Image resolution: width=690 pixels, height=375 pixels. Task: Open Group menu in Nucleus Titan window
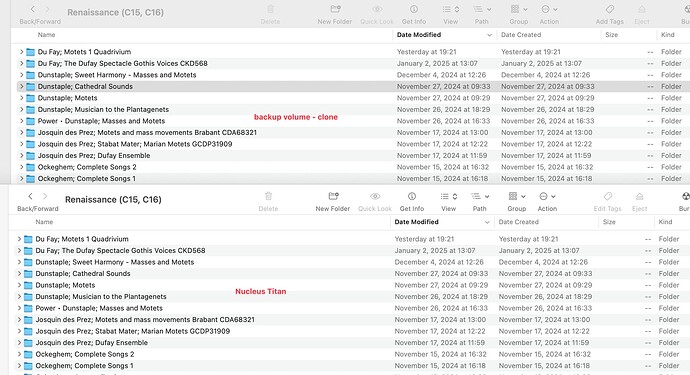point(517,196)
